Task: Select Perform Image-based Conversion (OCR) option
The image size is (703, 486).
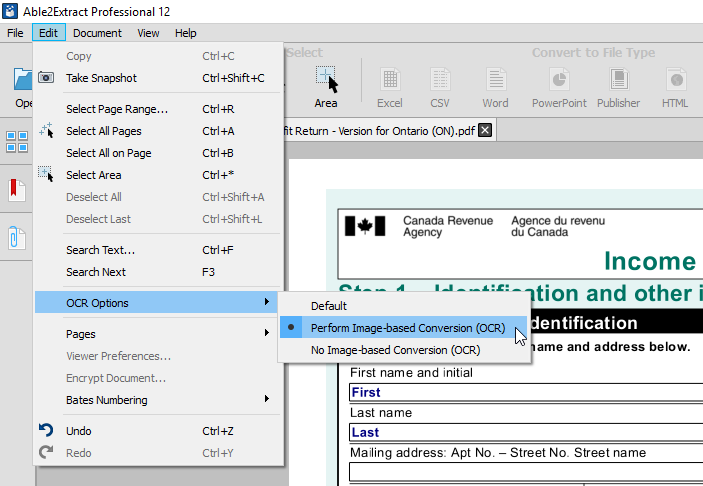Action: (403, 328)
